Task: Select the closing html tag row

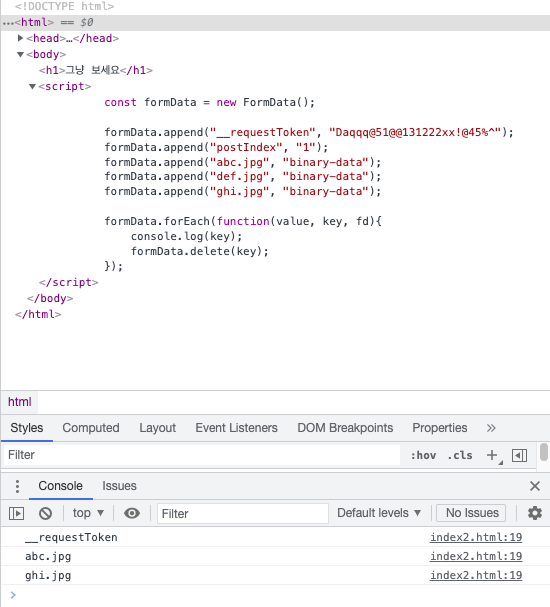Action: pos(38,314)
